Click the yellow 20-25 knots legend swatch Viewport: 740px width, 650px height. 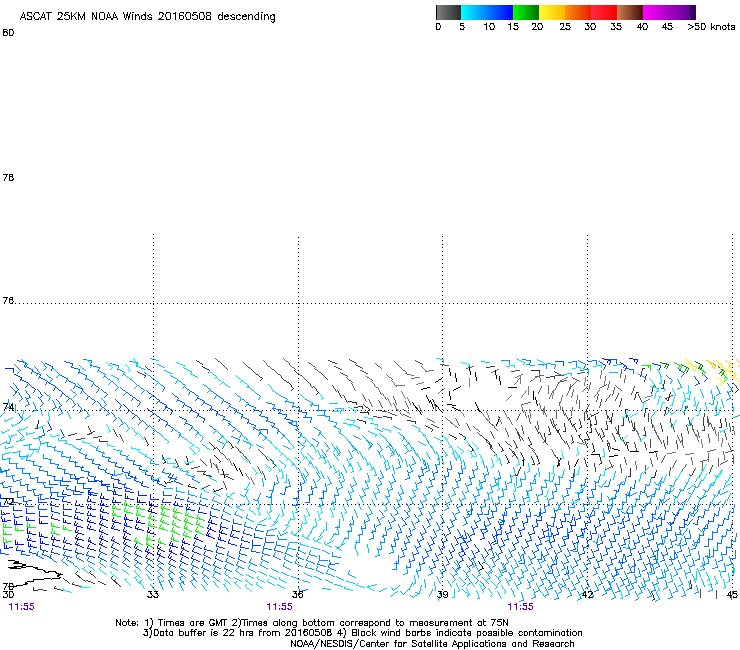(x=552, y=12)
